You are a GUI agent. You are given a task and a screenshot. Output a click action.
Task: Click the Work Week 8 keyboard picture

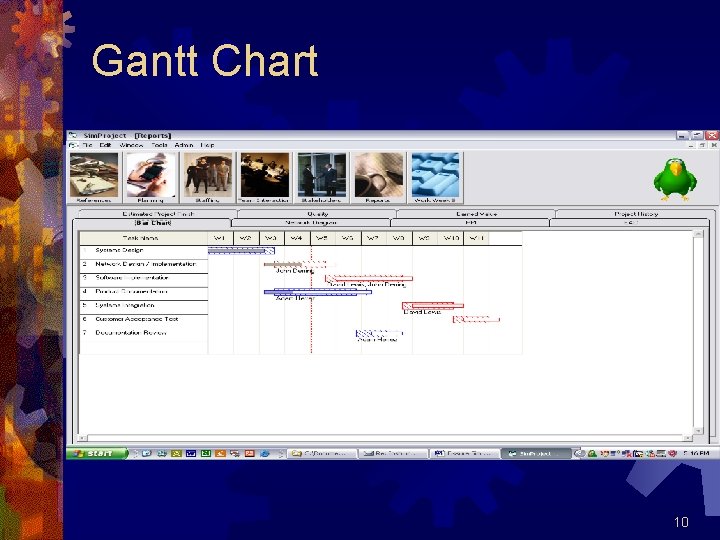(435, 178)
